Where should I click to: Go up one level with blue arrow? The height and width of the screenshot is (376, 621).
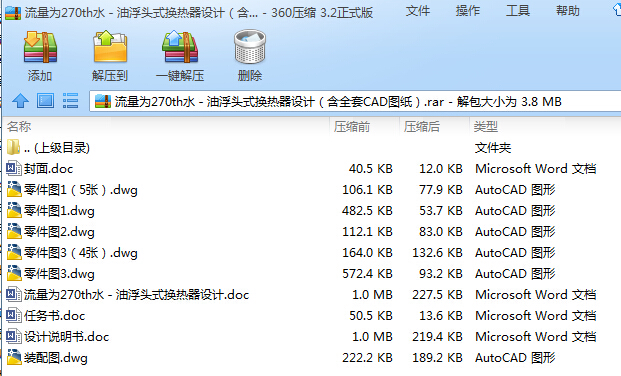pos(20,101)
